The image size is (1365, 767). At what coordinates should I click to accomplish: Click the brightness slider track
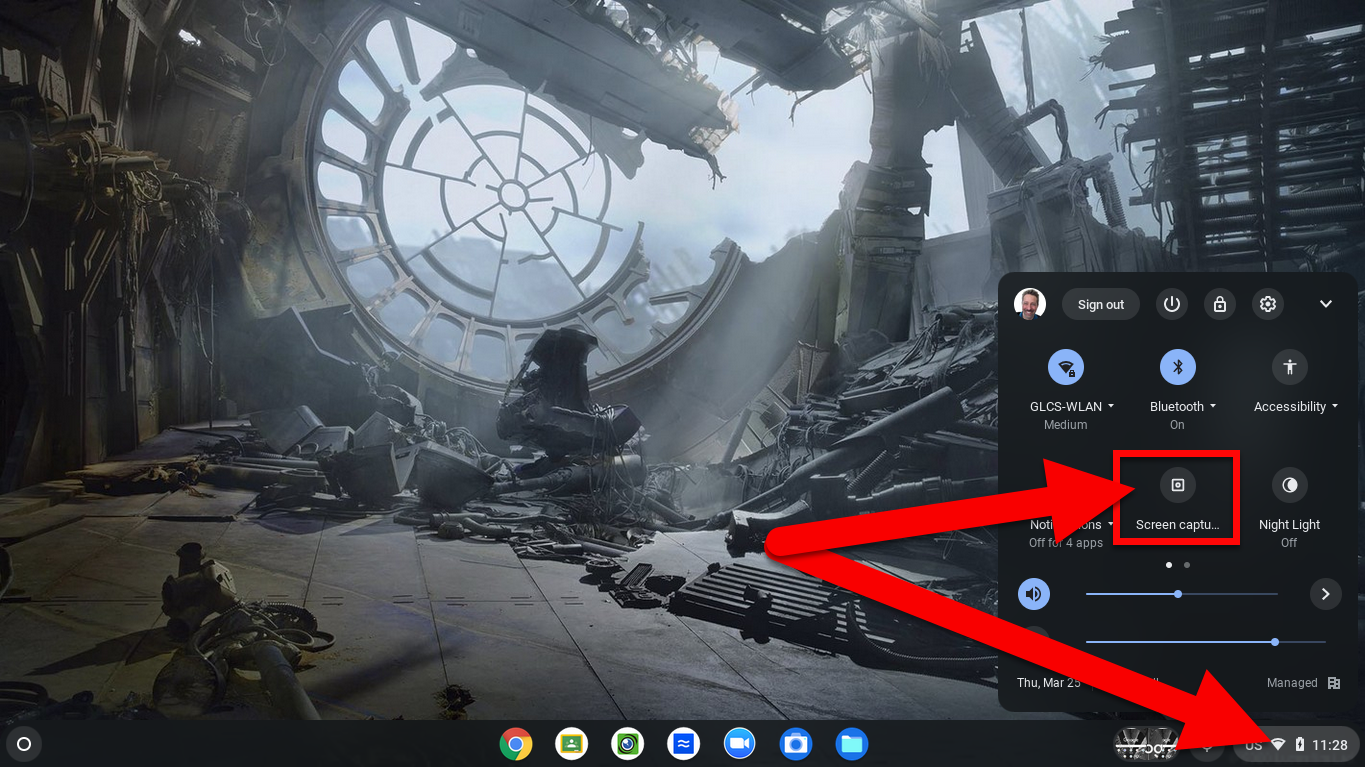[x=1206, y=642]
